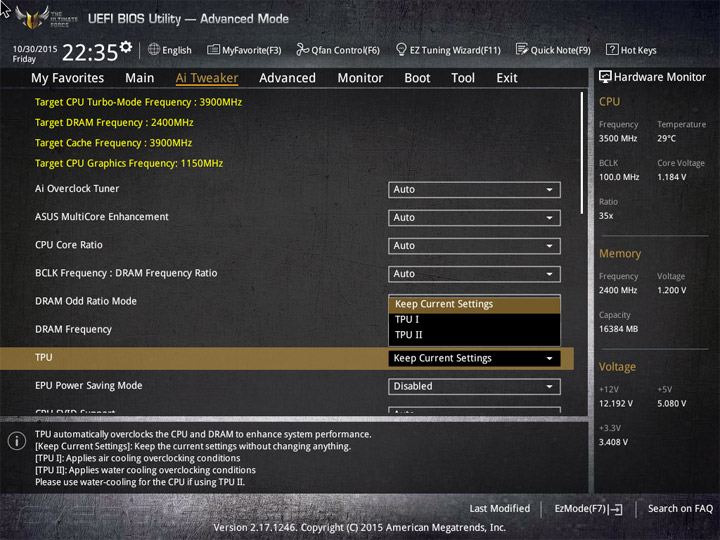The image size is (720, 540).
Task: Select the TPU row label
Action: [x=44, y=357]
